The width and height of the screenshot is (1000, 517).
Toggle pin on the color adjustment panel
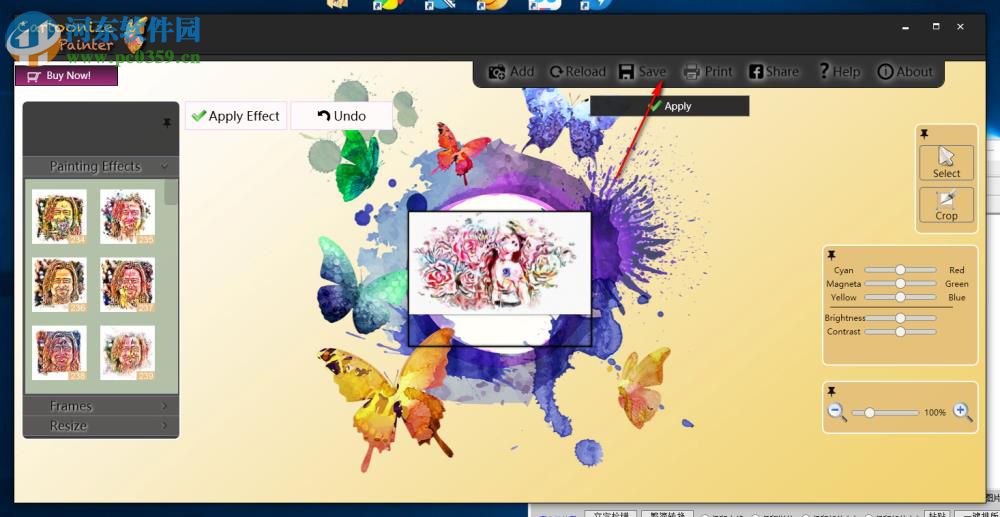click(x=832, y=255)
